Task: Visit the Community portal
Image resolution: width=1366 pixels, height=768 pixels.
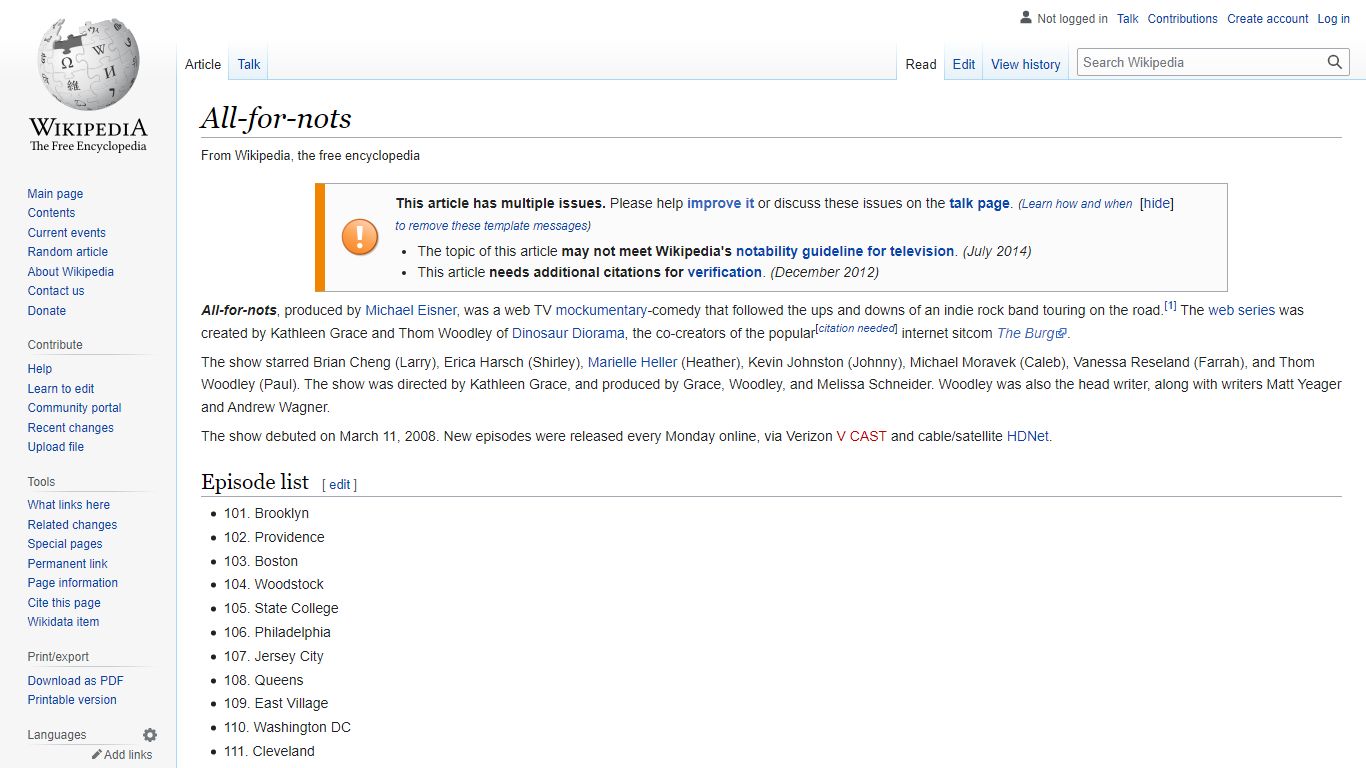Action: point(74,408)
